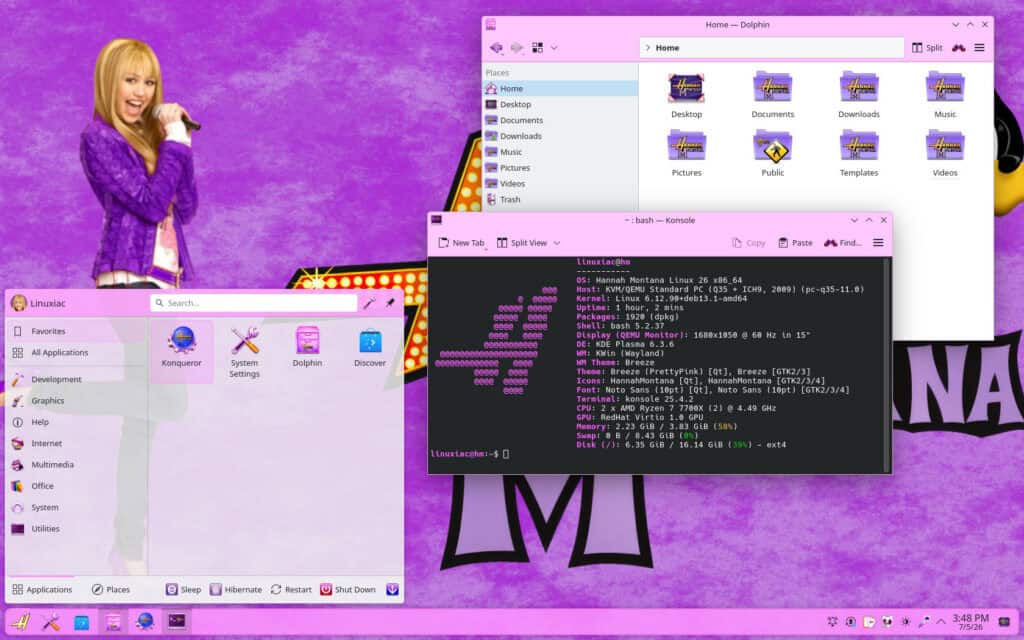The height and width of the screenshot is (640, 1024).
Task: Expand more session options next to Shut Down
Action: (392, 589)
